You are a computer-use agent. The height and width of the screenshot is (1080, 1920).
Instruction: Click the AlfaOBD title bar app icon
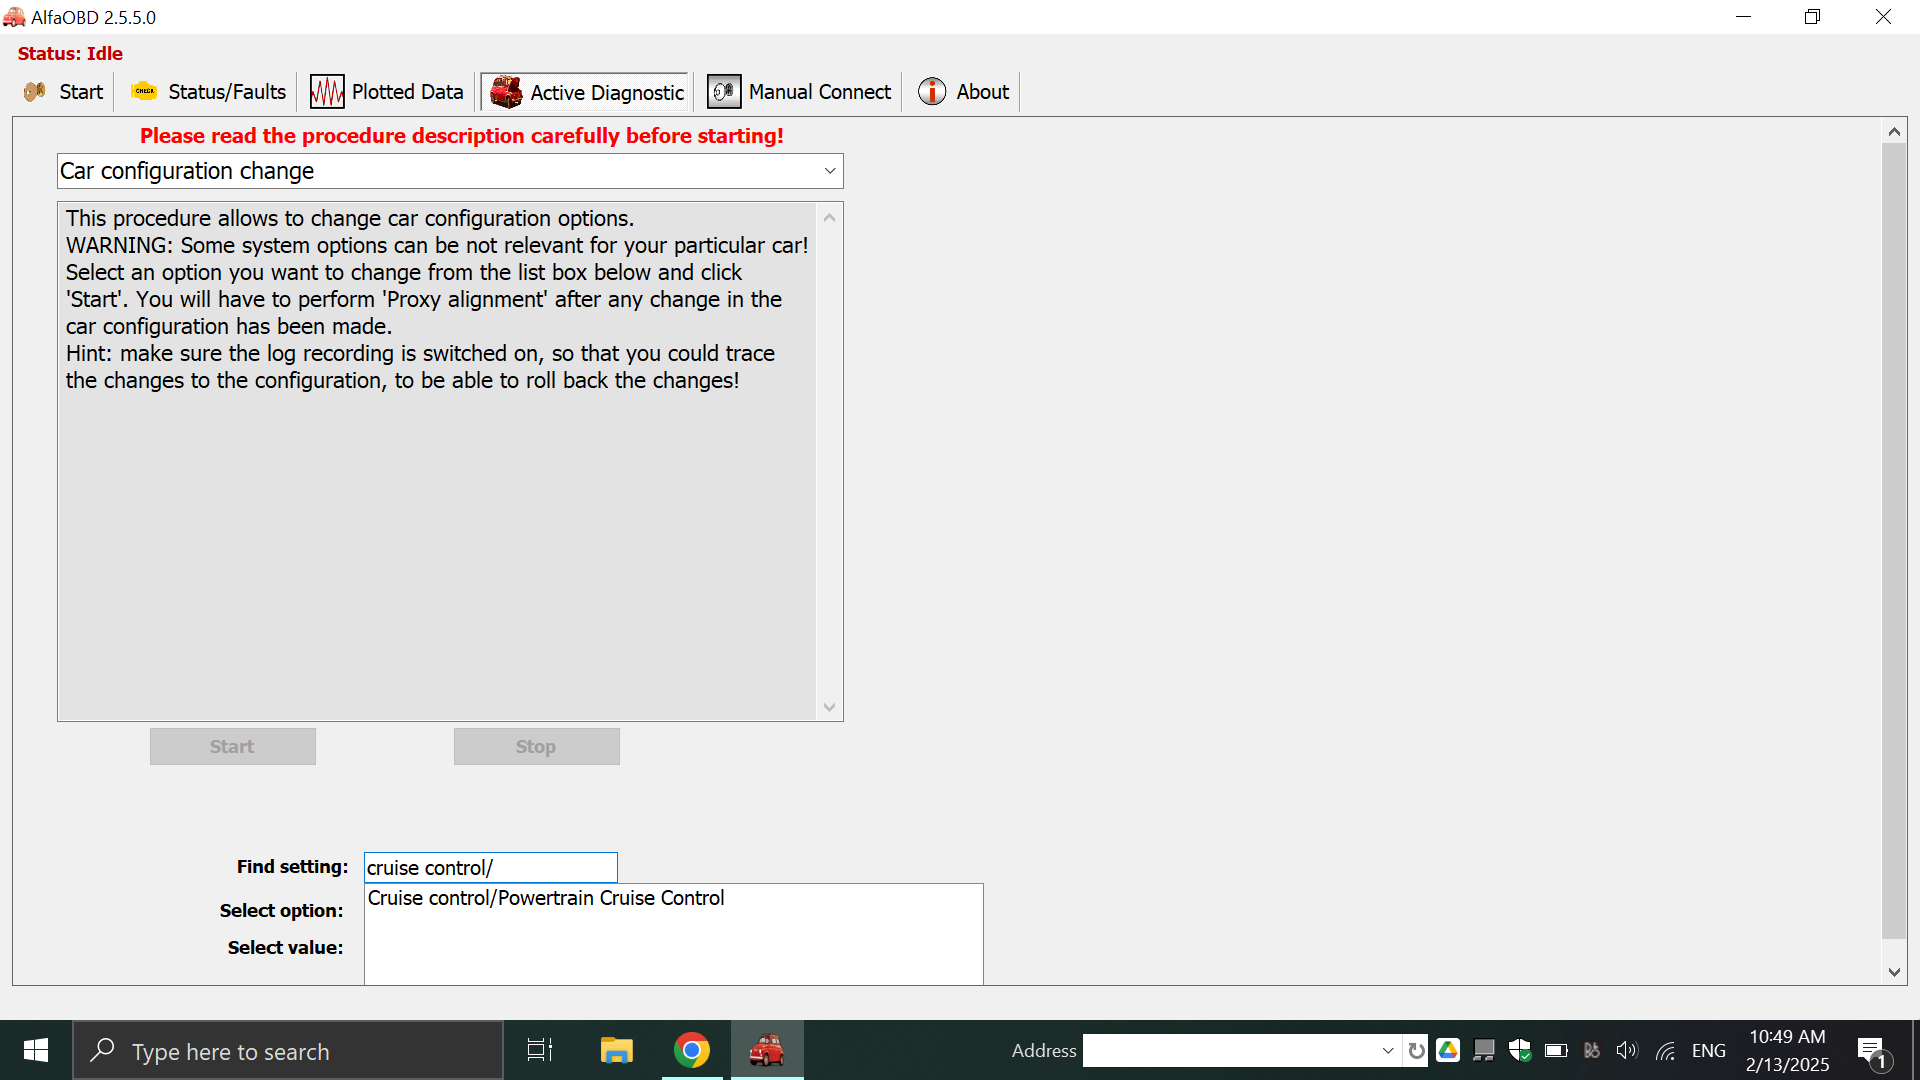tap(14, 17)
